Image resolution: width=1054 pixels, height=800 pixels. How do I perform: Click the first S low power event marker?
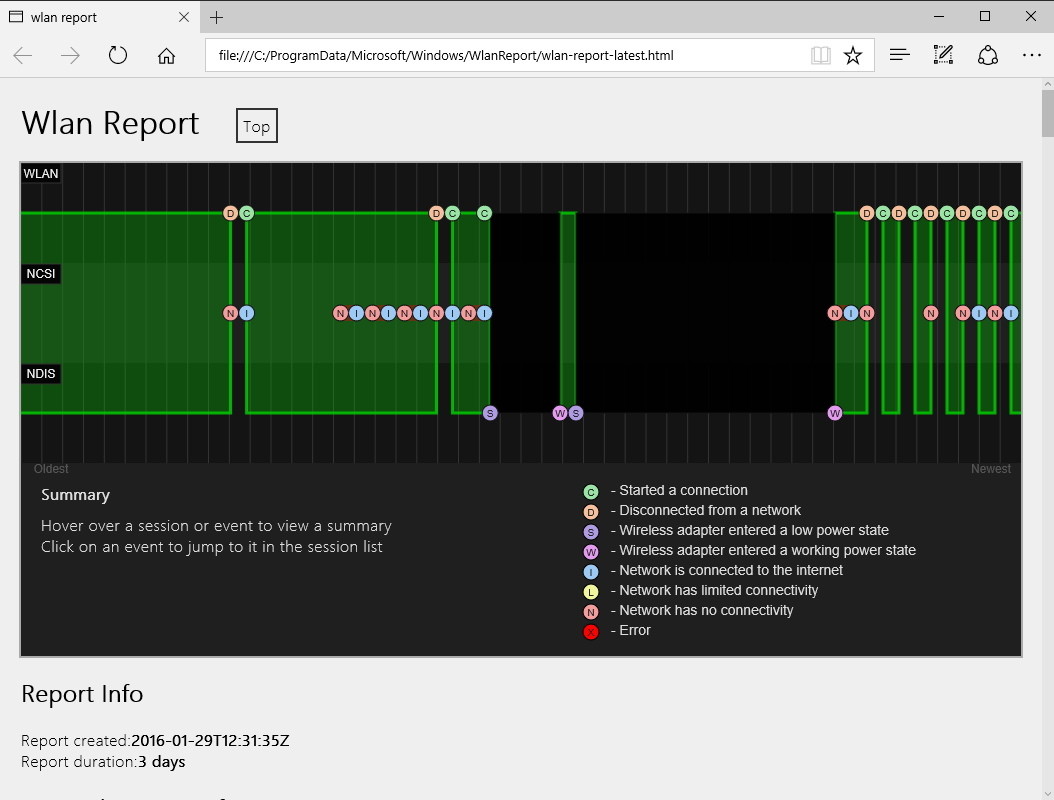tap(490, 413)
